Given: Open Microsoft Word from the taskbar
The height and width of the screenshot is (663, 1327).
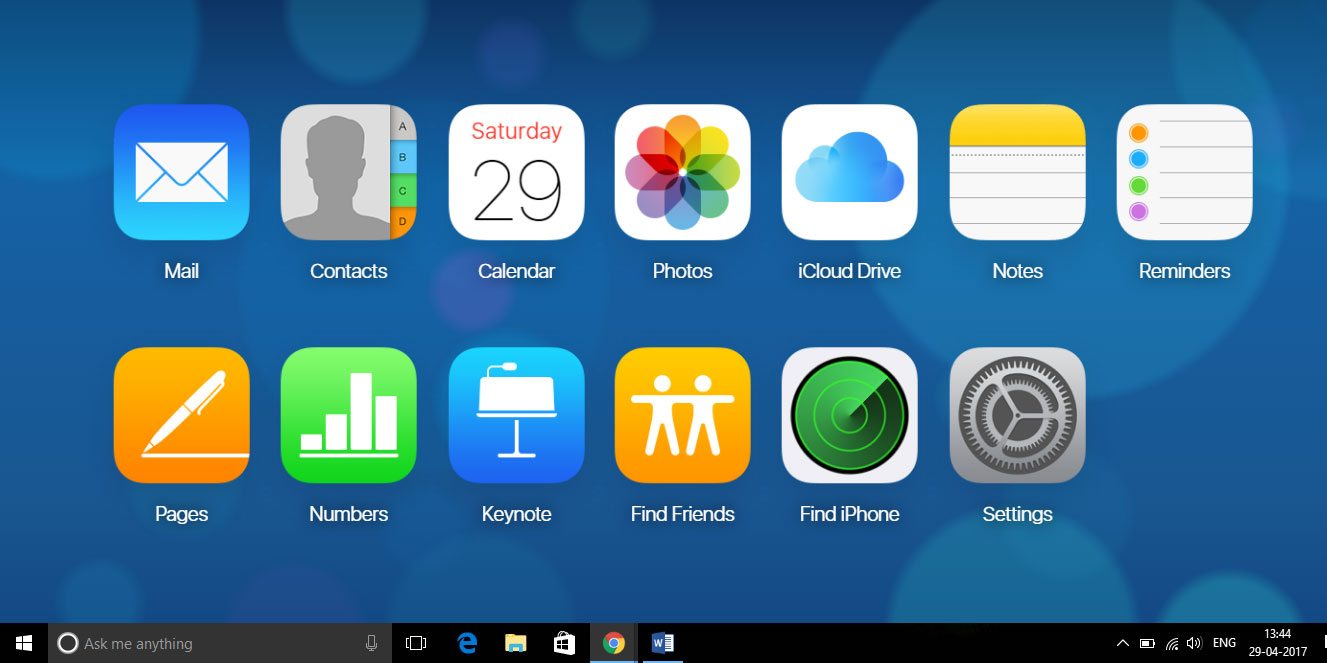Looking at the screenshot, I should coord(662,643).
